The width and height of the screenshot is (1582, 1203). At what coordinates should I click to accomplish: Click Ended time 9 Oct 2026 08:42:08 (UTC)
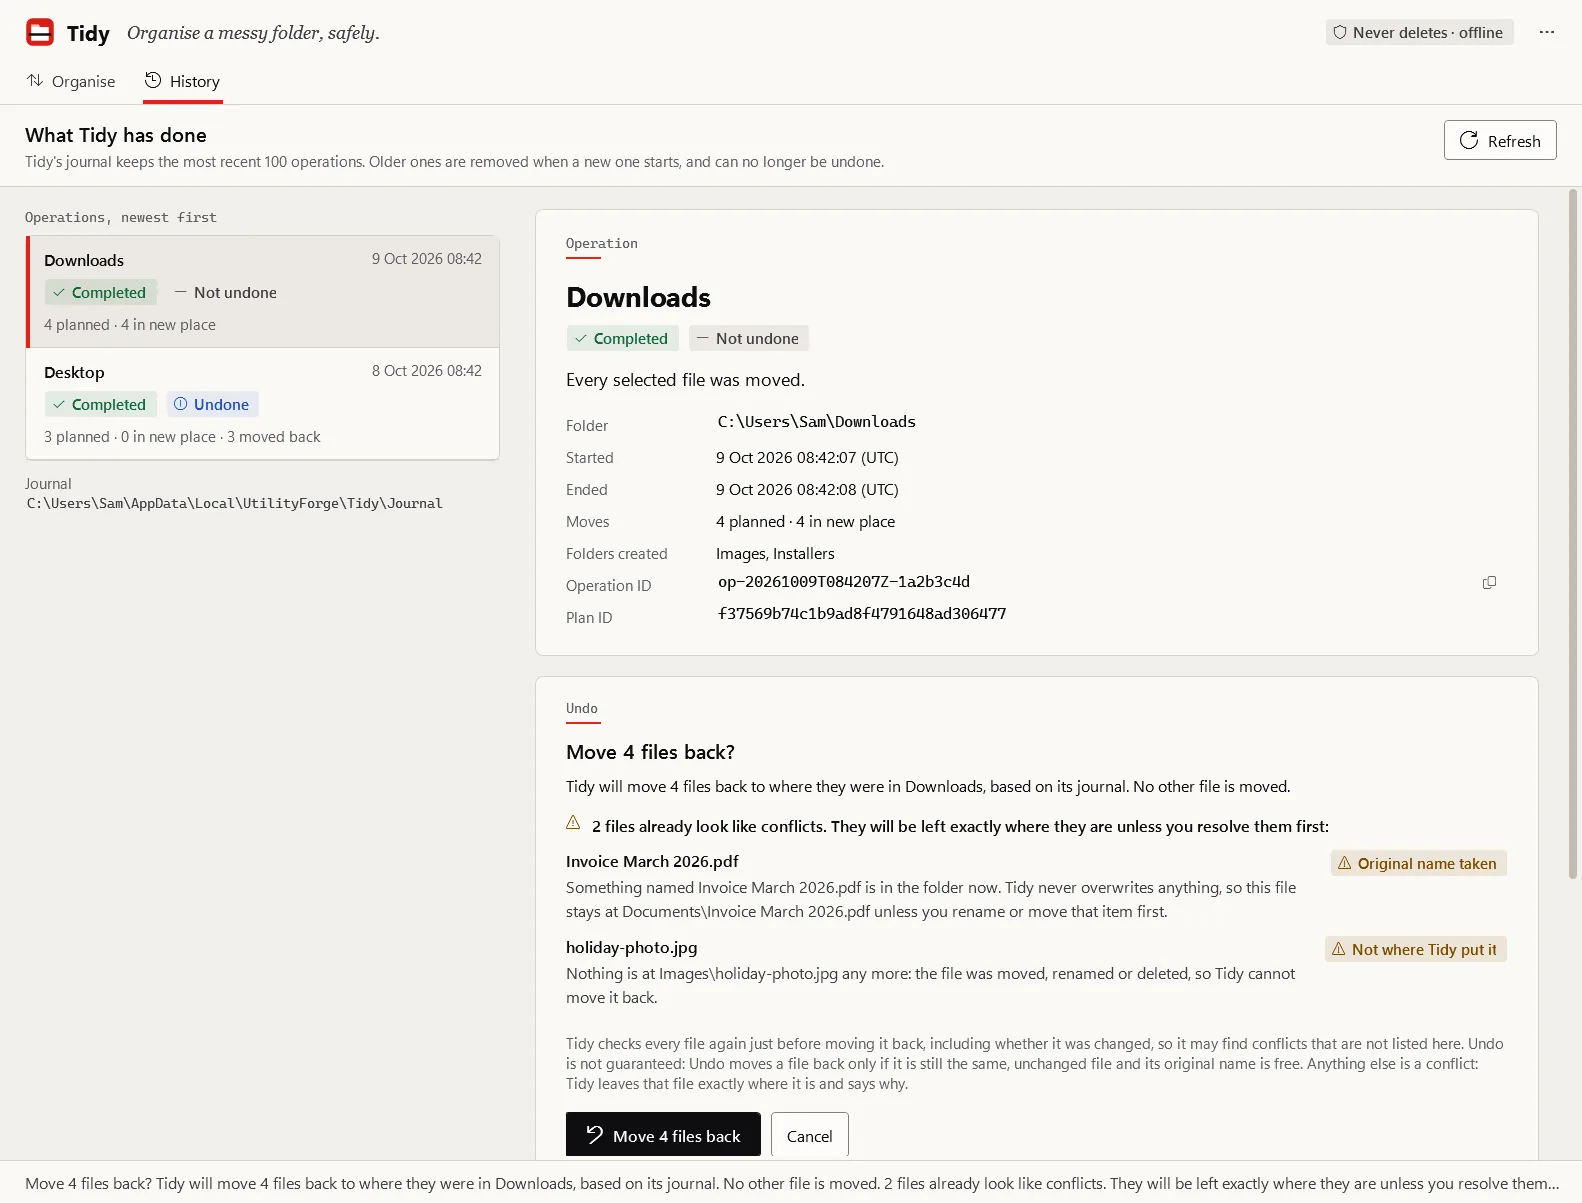(x=807, y=489)
